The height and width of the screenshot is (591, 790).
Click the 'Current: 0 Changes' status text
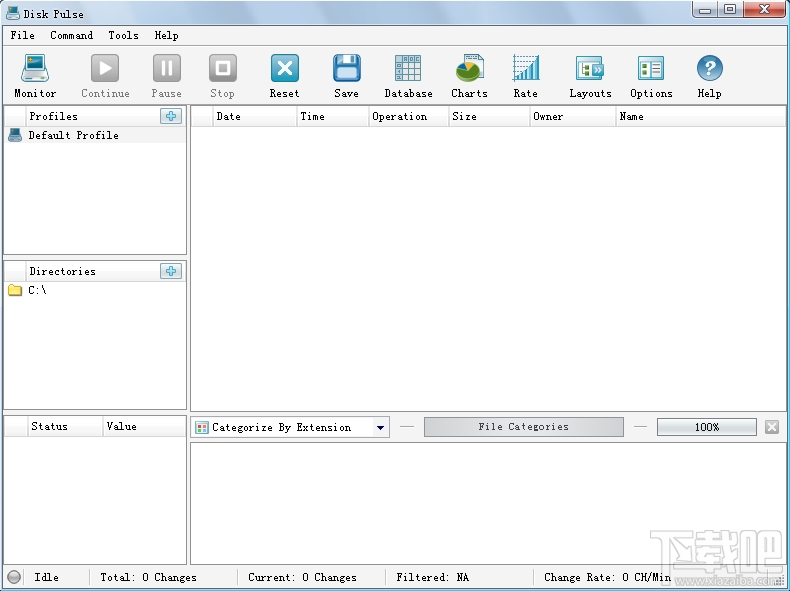tap(302, 577)
